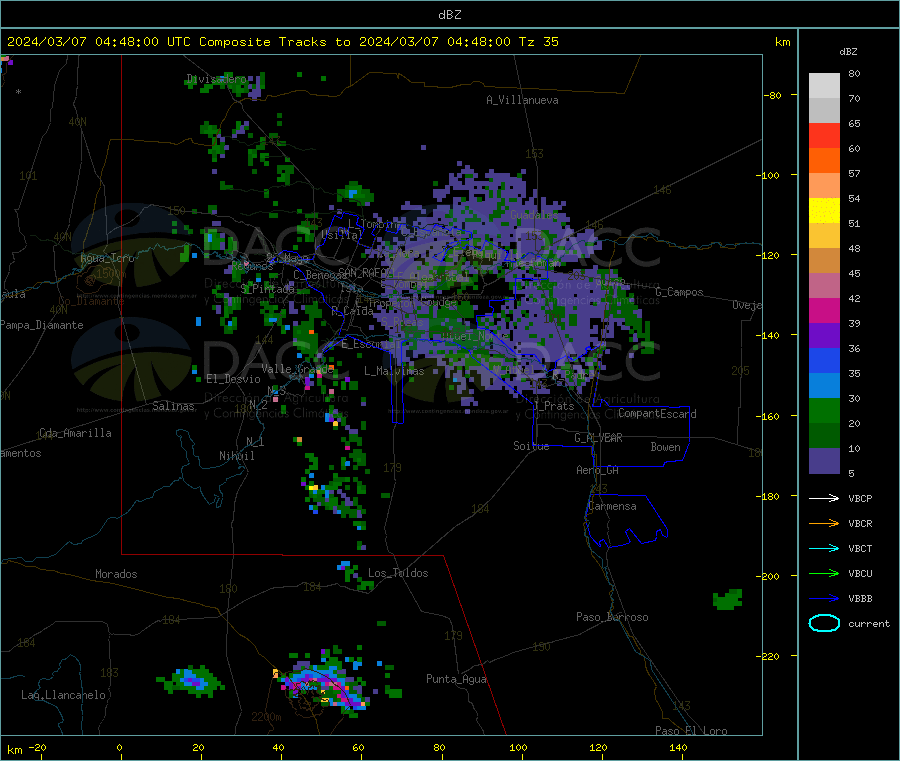Click the Aero_GA map label

pyautogui.click(x=598, y=470)
